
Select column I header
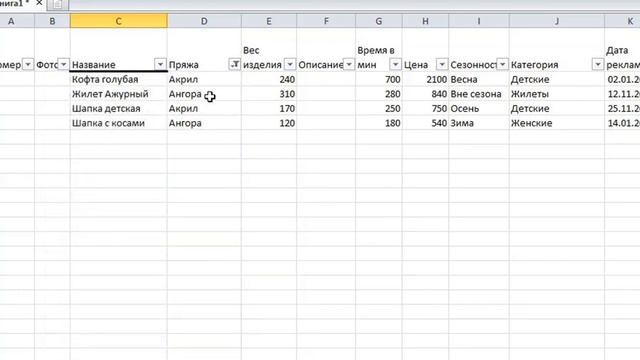(x=479, y=21)
